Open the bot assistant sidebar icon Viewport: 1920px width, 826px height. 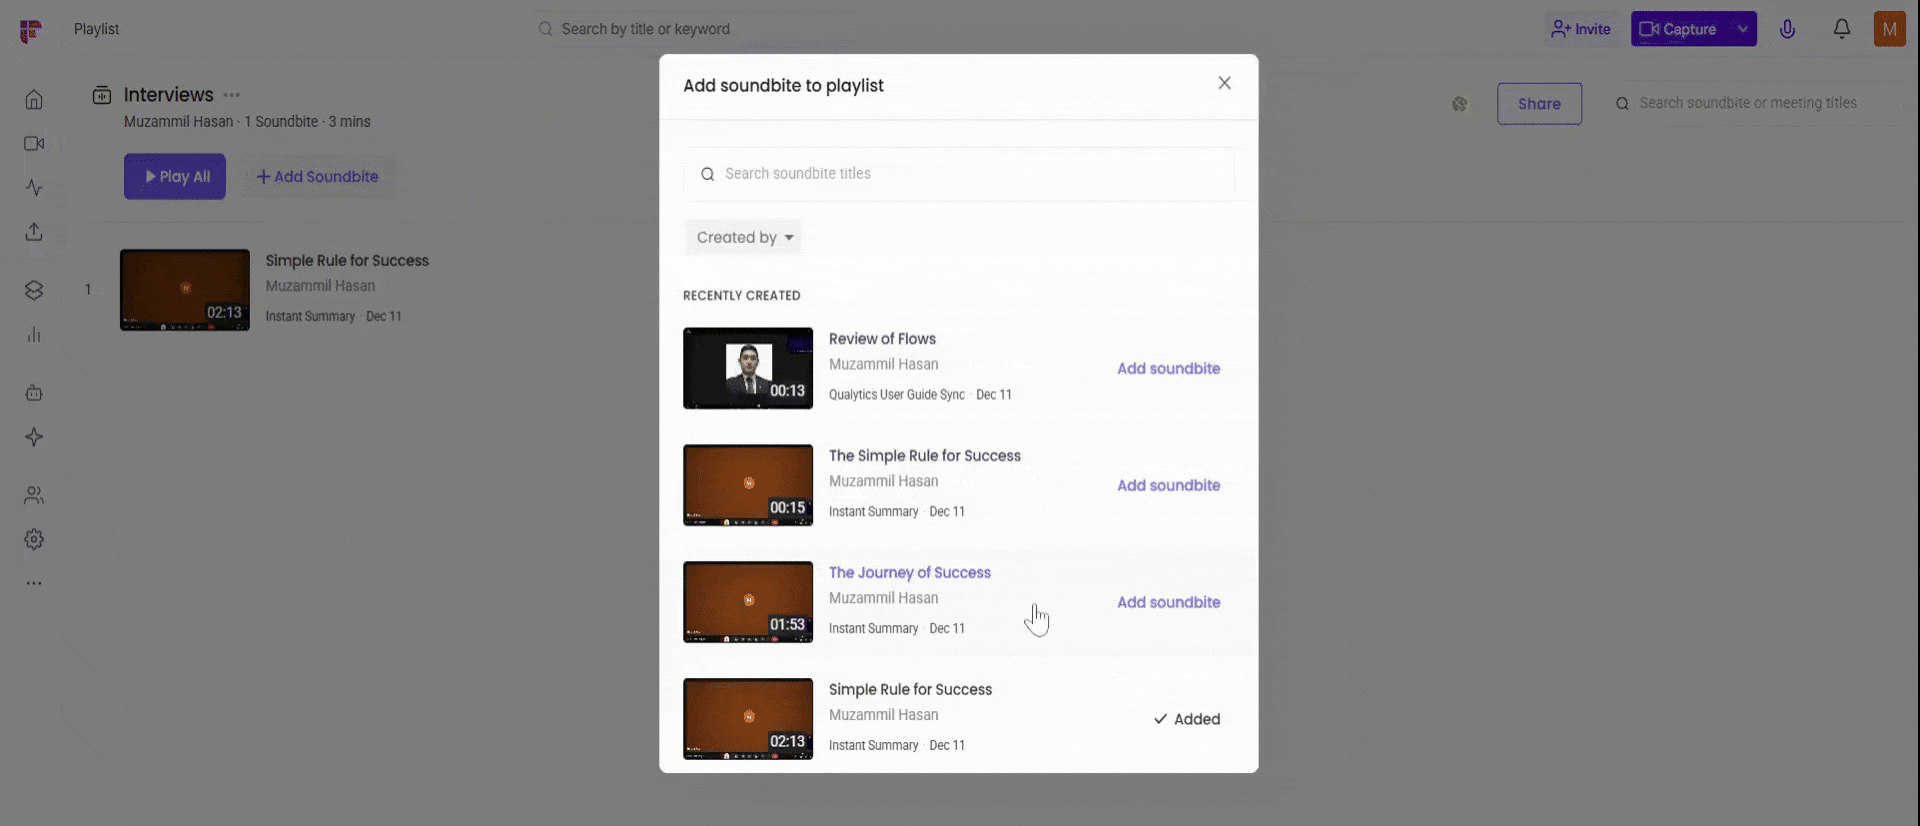(34, 393)
